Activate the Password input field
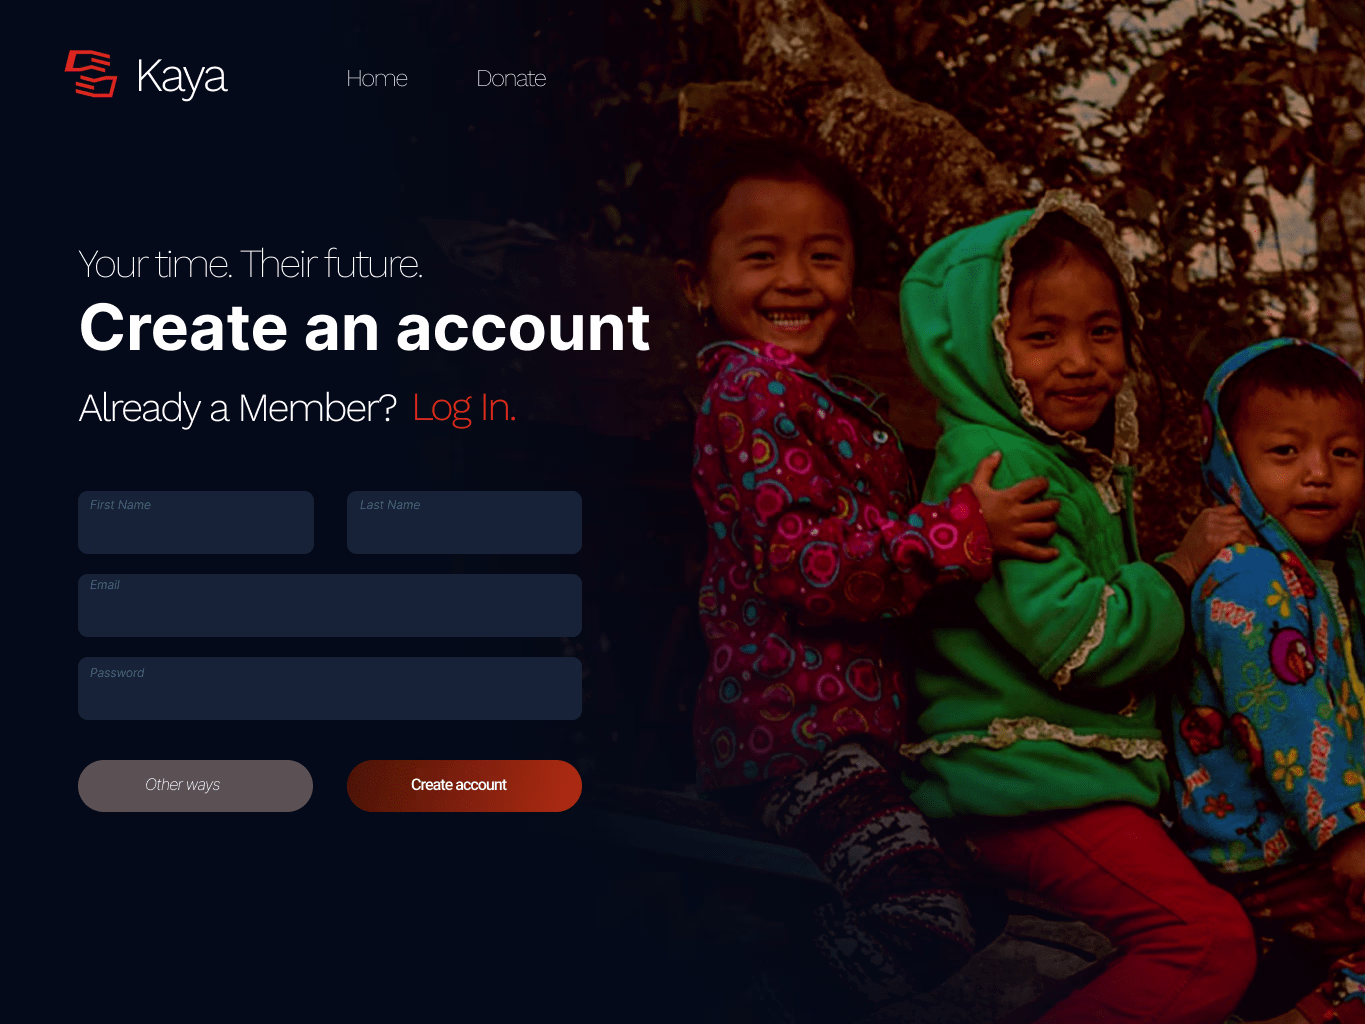Viewport: 1365px width, 1024px height. click(330, 688)
